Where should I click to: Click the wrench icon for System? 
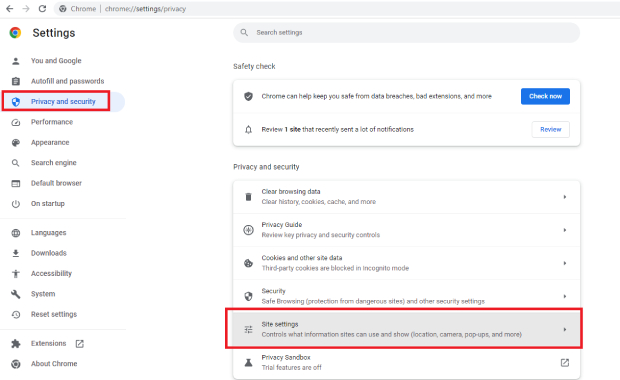pos(15,294)
